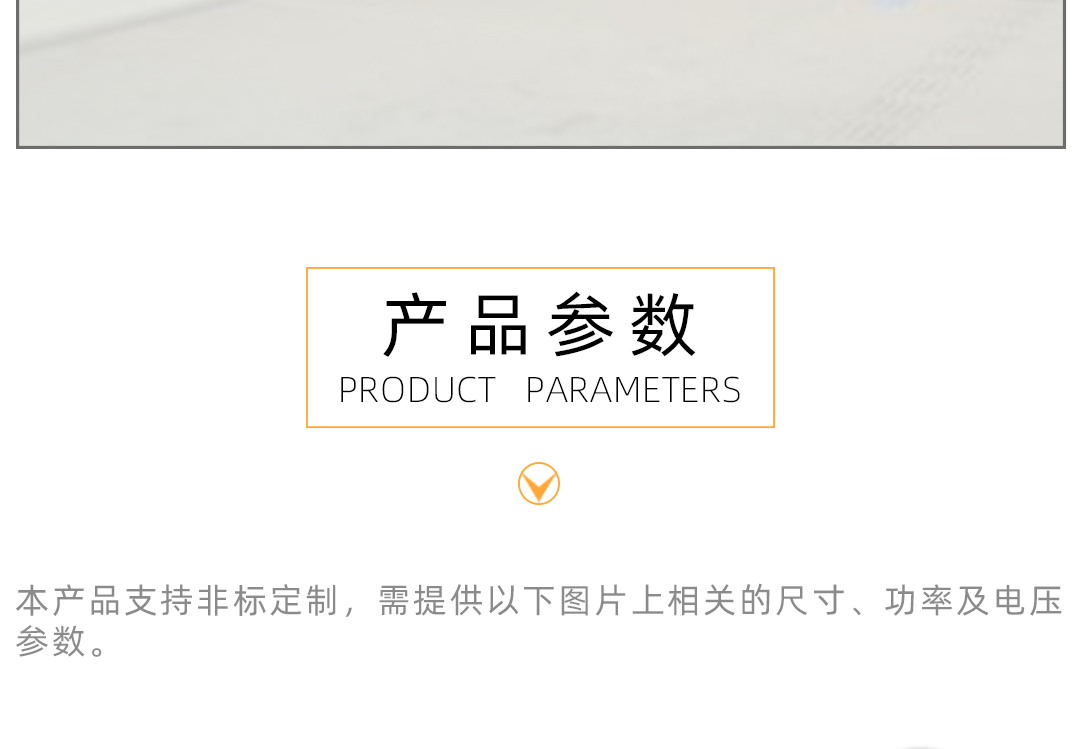Viewport: 1080px width, 749px height.
Task: Click 本产品 at start of the description
Action: (69, 601)
